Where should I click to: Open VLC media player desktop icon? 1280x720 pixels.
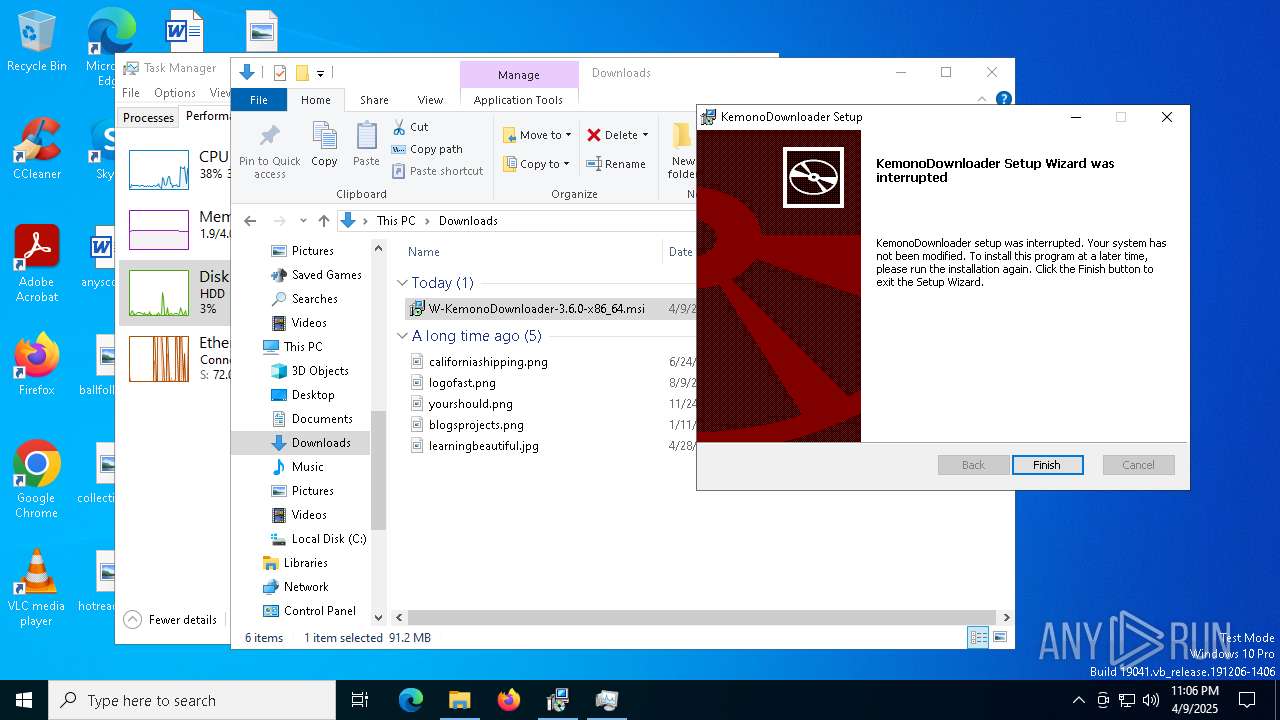37,588
